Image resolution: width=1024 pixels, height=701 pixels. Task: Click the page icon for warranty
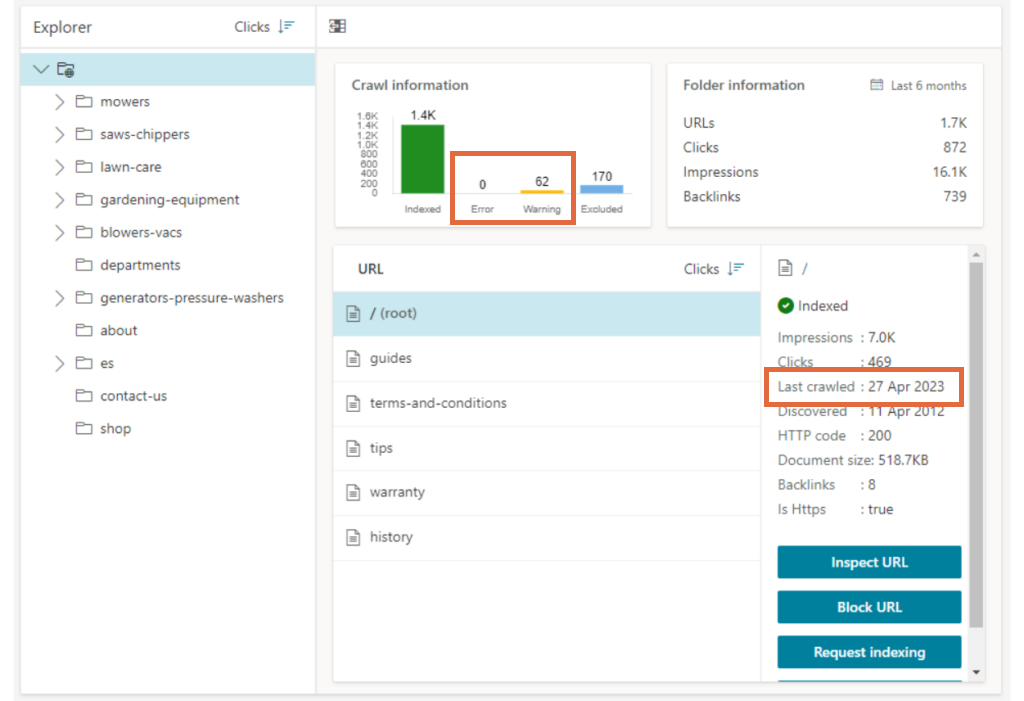click(x=353, y=493)
